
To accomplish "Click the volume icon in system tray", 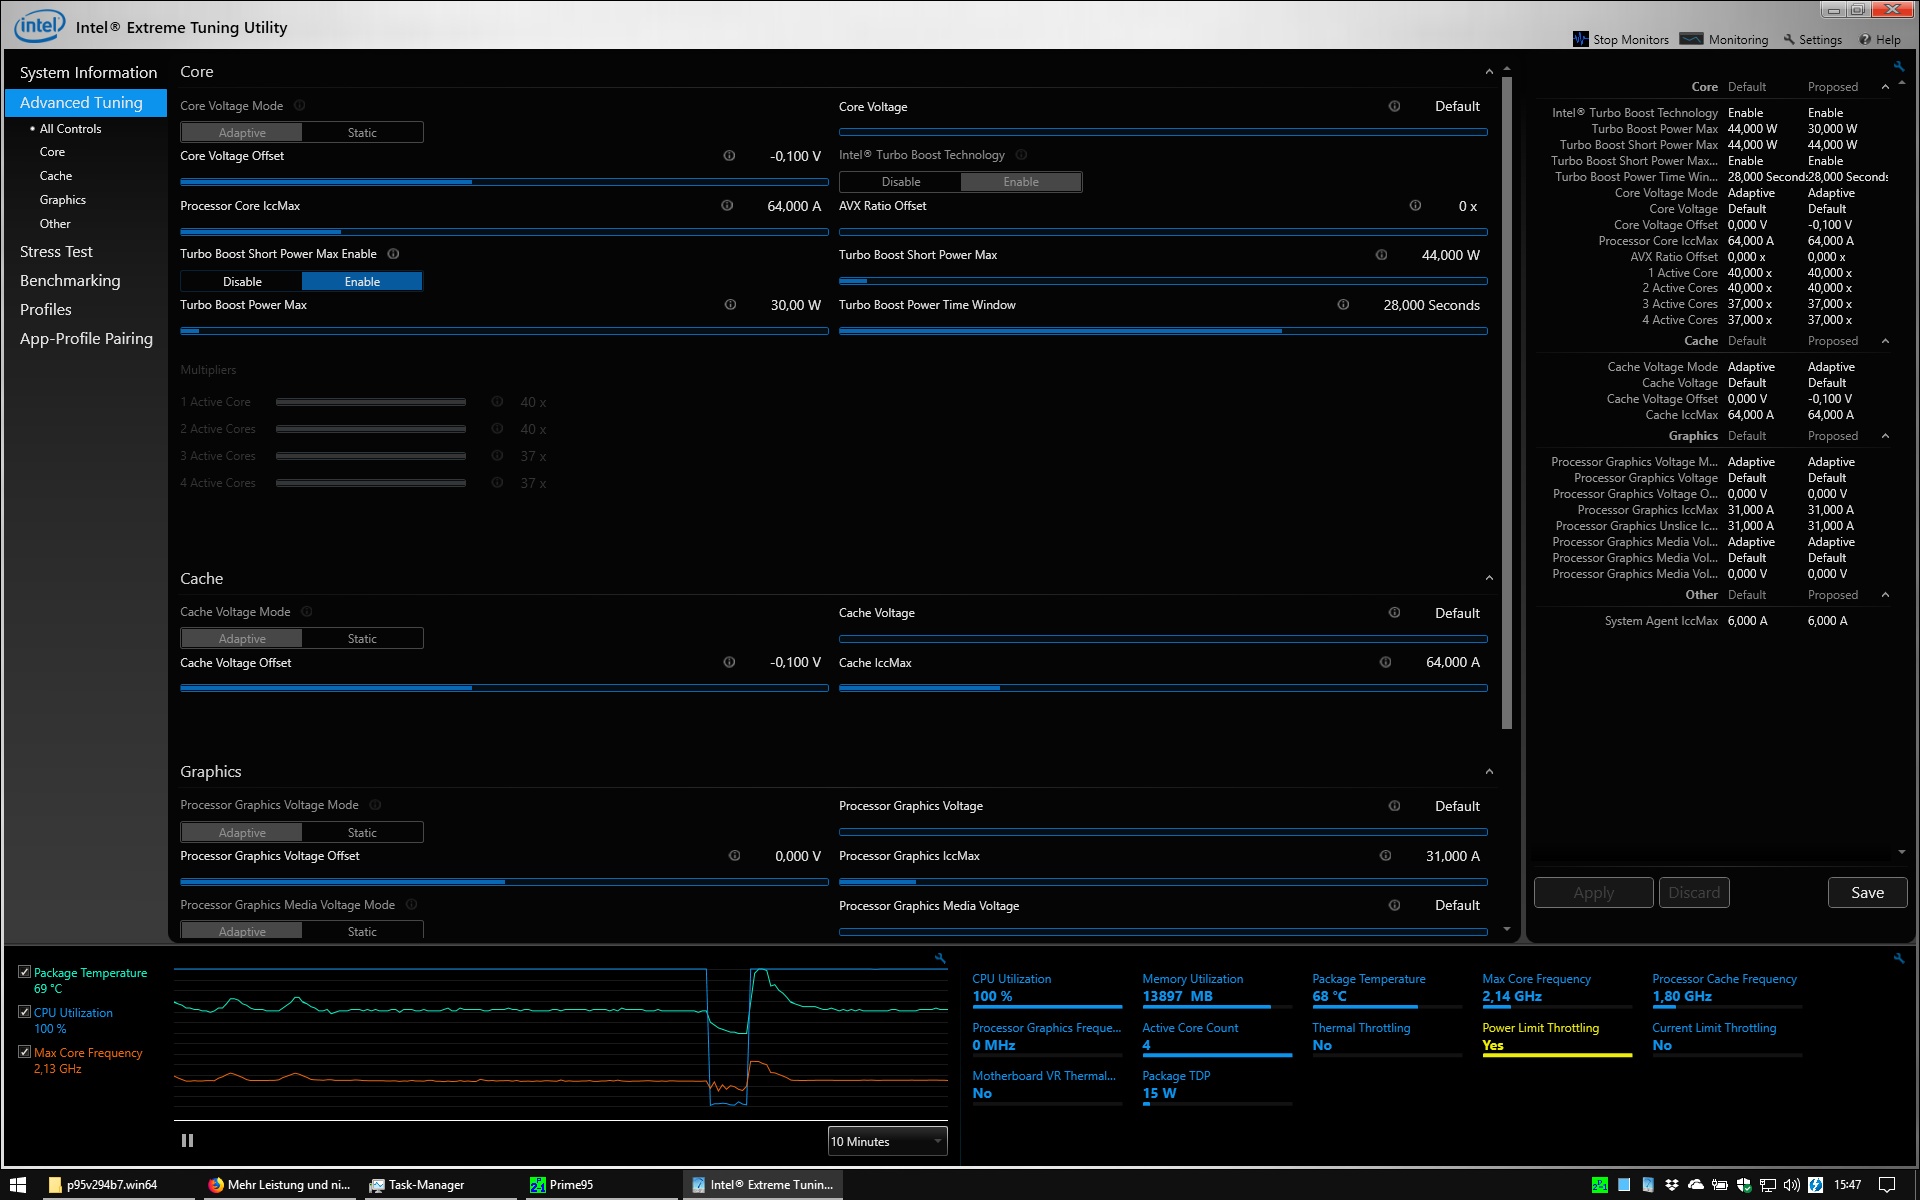I will point(1791,1185).
